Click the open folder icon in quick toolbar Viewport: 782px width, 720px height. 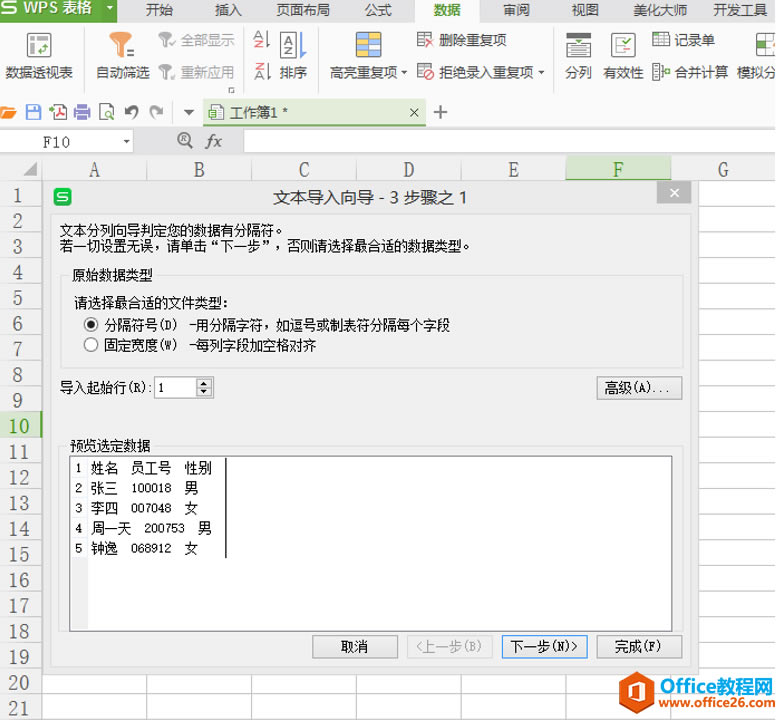(8, 113)
